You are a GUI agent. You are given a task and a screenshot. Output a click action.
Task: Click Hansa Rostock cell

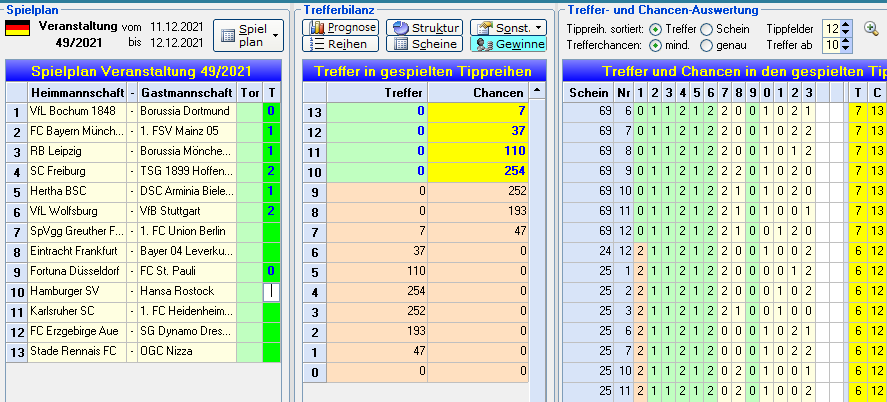click(186, 292)
